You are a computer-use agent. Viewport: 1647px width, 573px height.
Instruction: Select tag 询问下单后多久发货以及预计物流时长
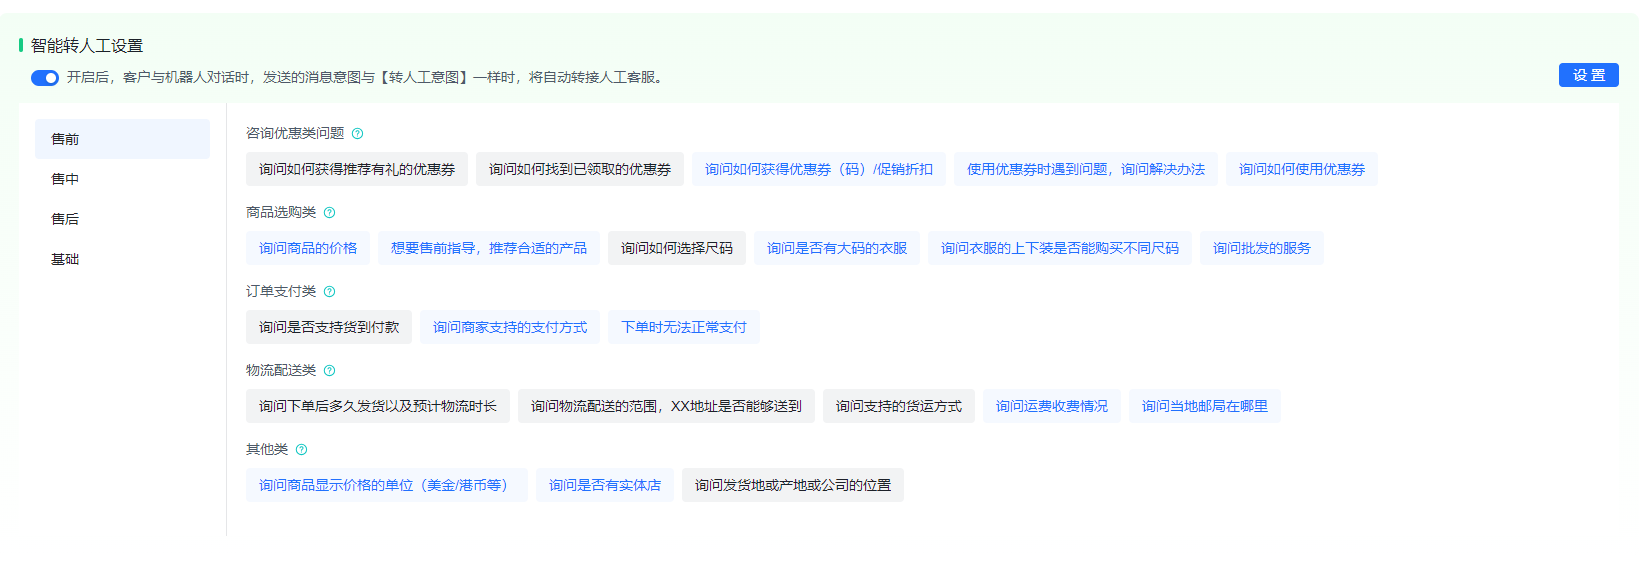click(378, 406)
